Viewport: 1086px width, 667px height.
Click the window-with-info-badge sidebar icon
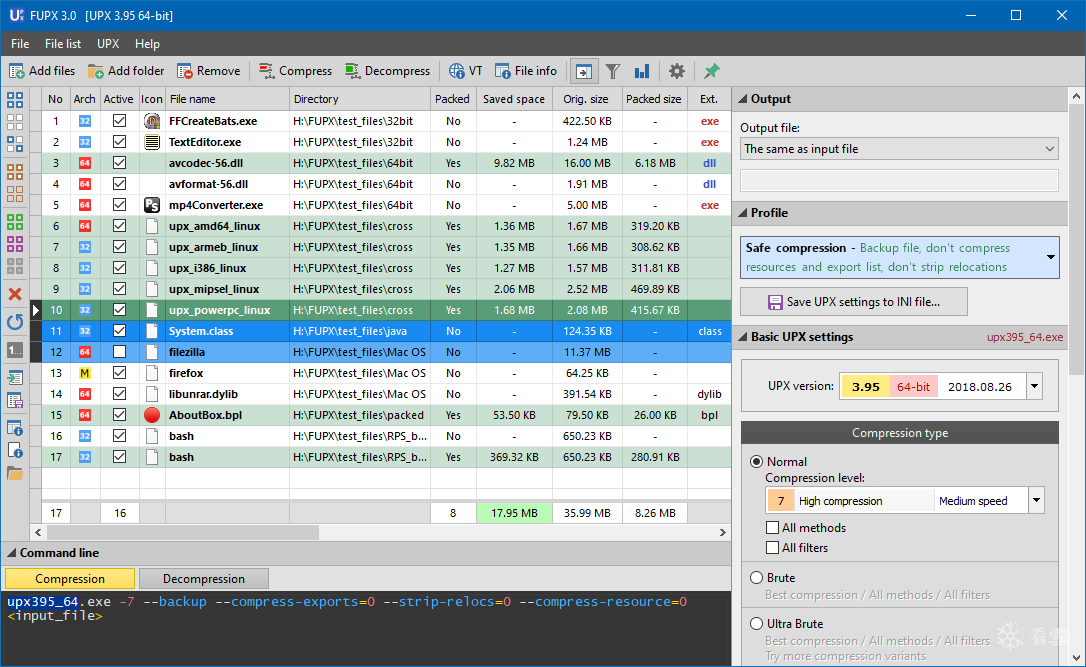click(x=15, y=428)
